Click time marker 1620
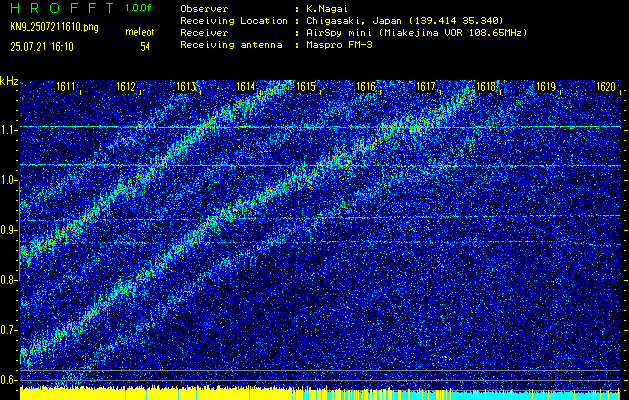Screen dimensions: 629x400 point(606,86)
